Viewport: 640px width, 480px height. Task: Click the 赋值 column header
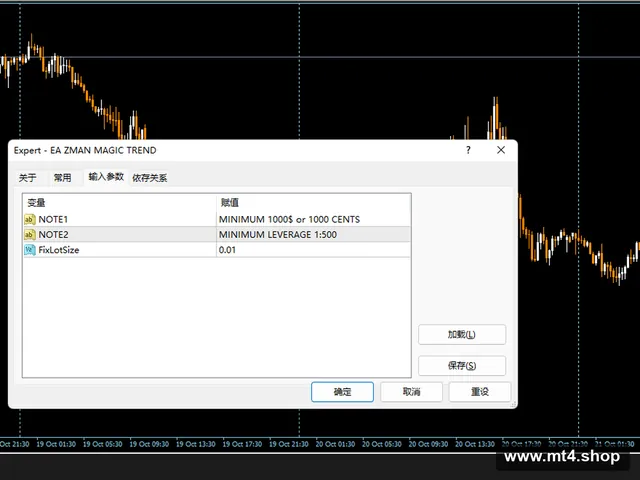[x=313, y=203]
